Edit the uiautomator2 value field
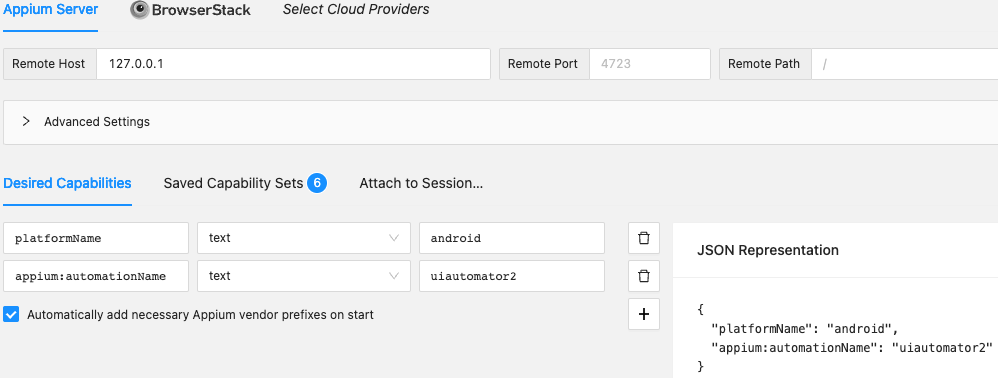The image size is (998, 378). [512, 276]
